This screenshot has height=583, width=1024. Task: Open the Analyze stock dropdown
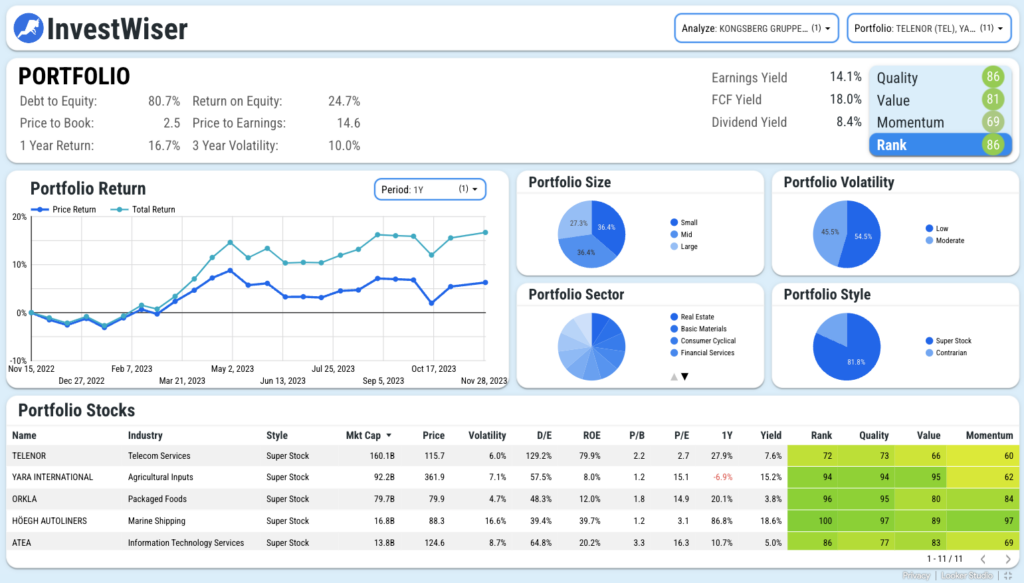tap(756, 29)
